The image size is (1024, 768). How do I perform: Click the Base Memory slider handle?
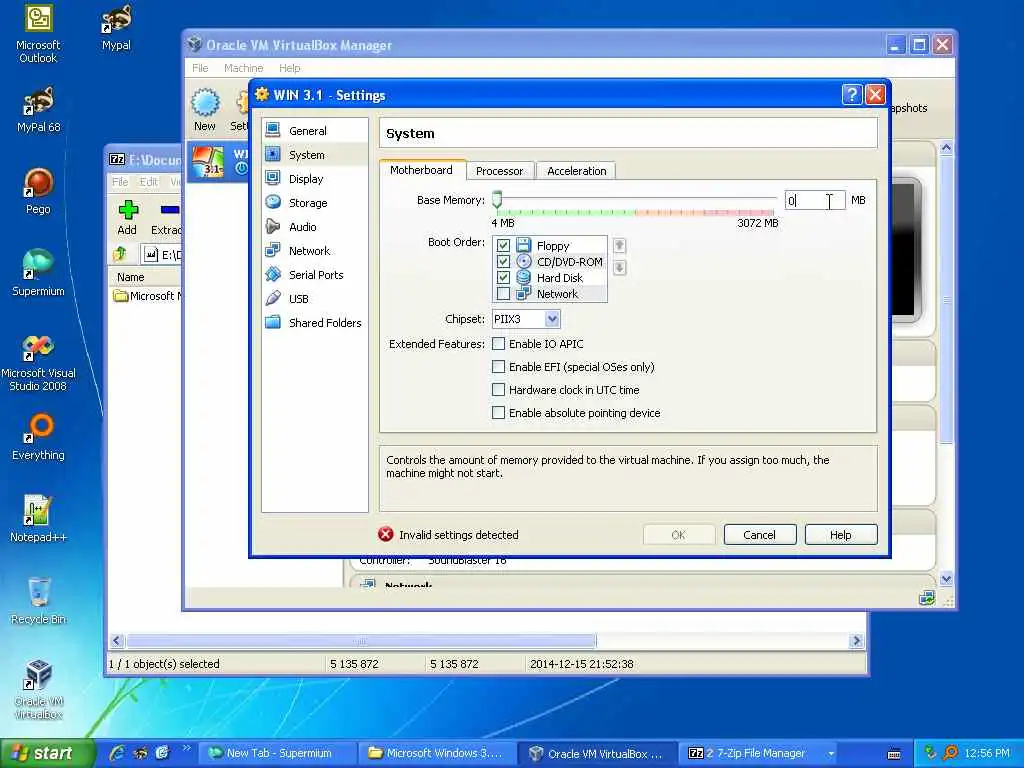pyautogui.click(x=497, y=199)
